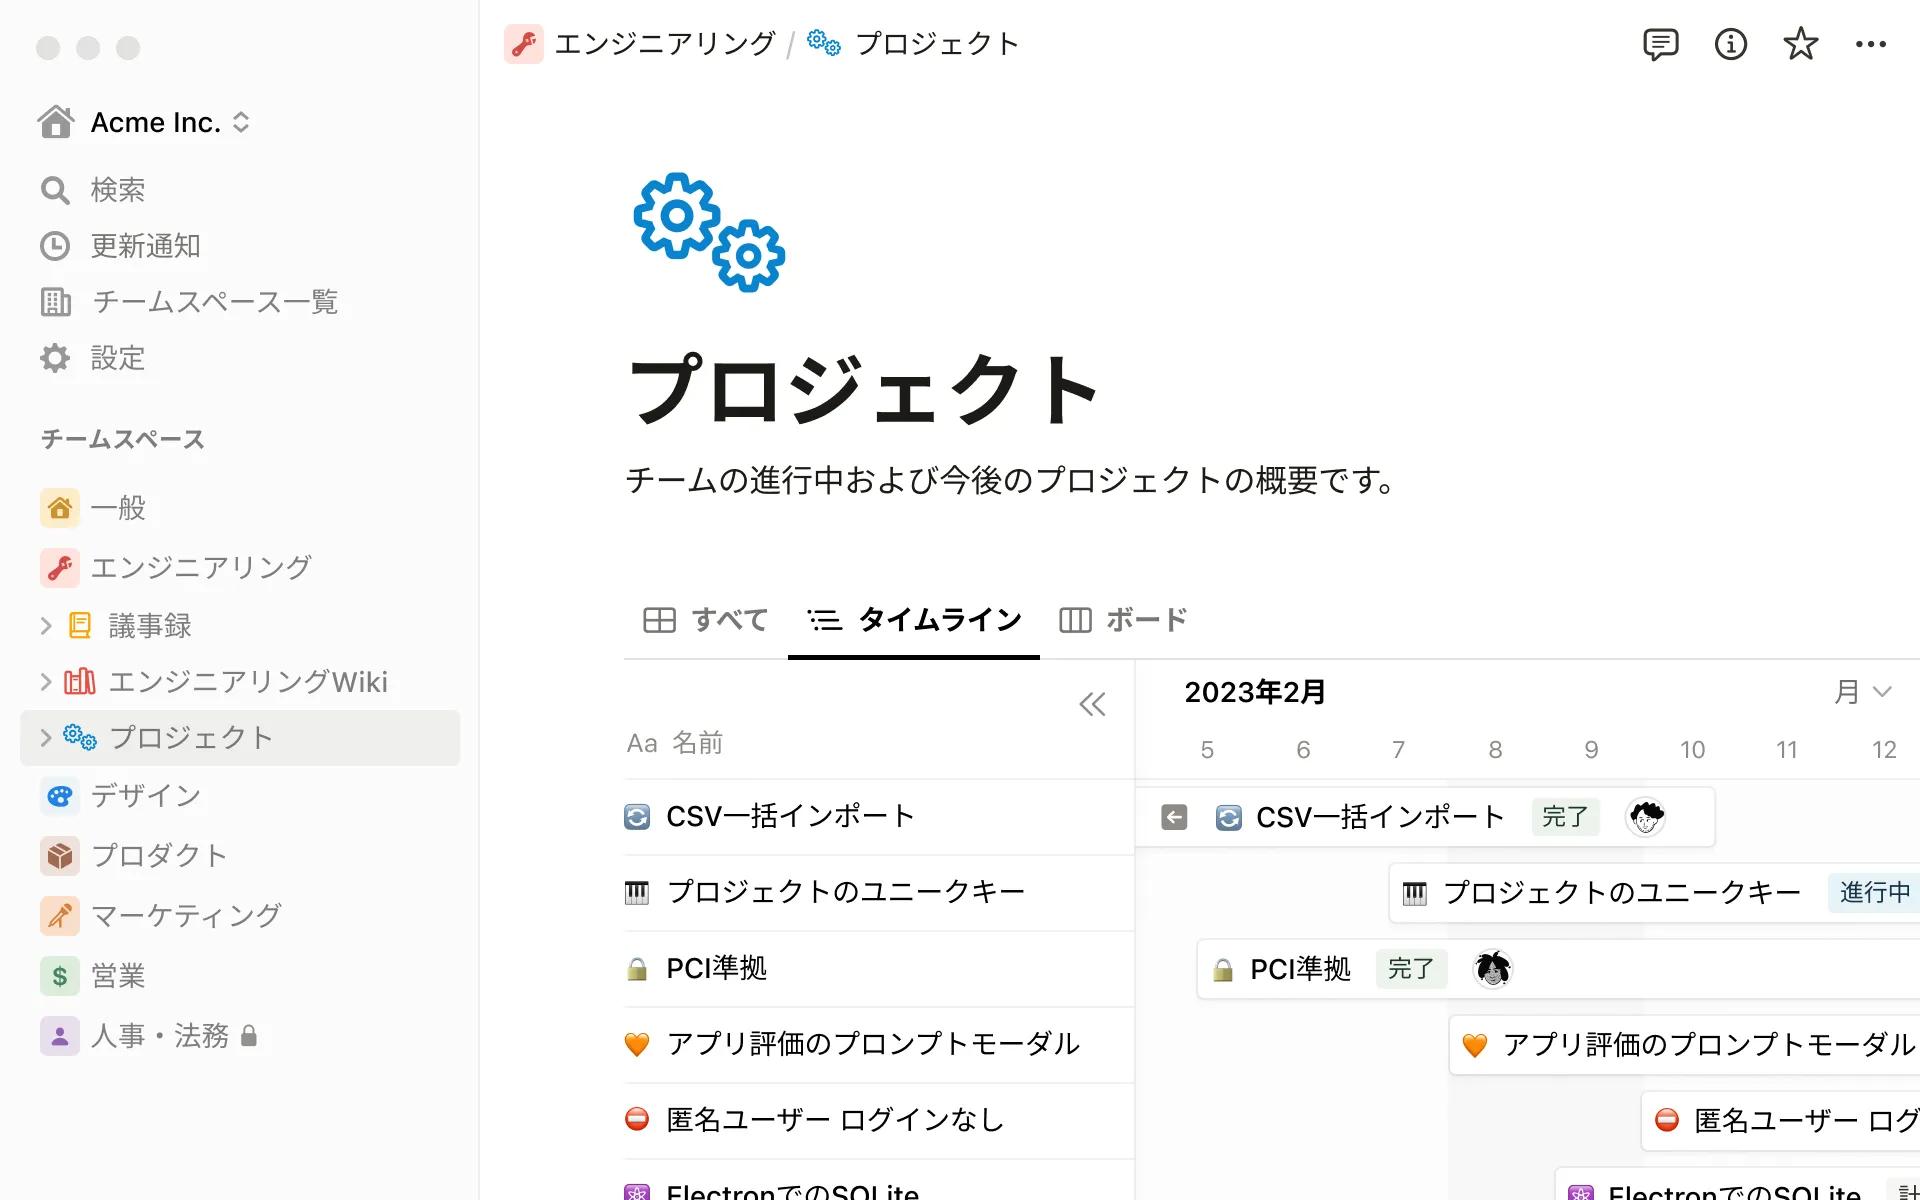Click the back arrow on CSV一括インポート bar
This screenshot has height=1200, width=1920.
click(x=1174, y=817)
